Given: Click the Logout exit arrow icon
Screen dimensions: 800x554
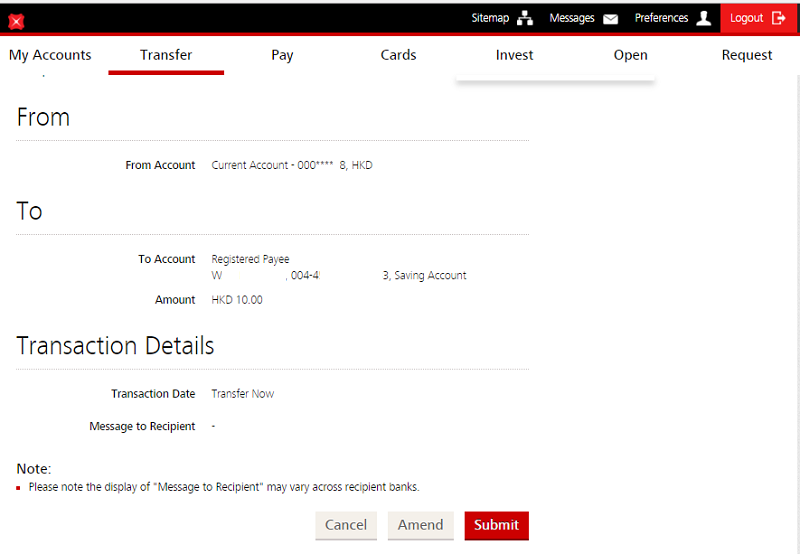Looking at the screenshot, I should 779,18.
